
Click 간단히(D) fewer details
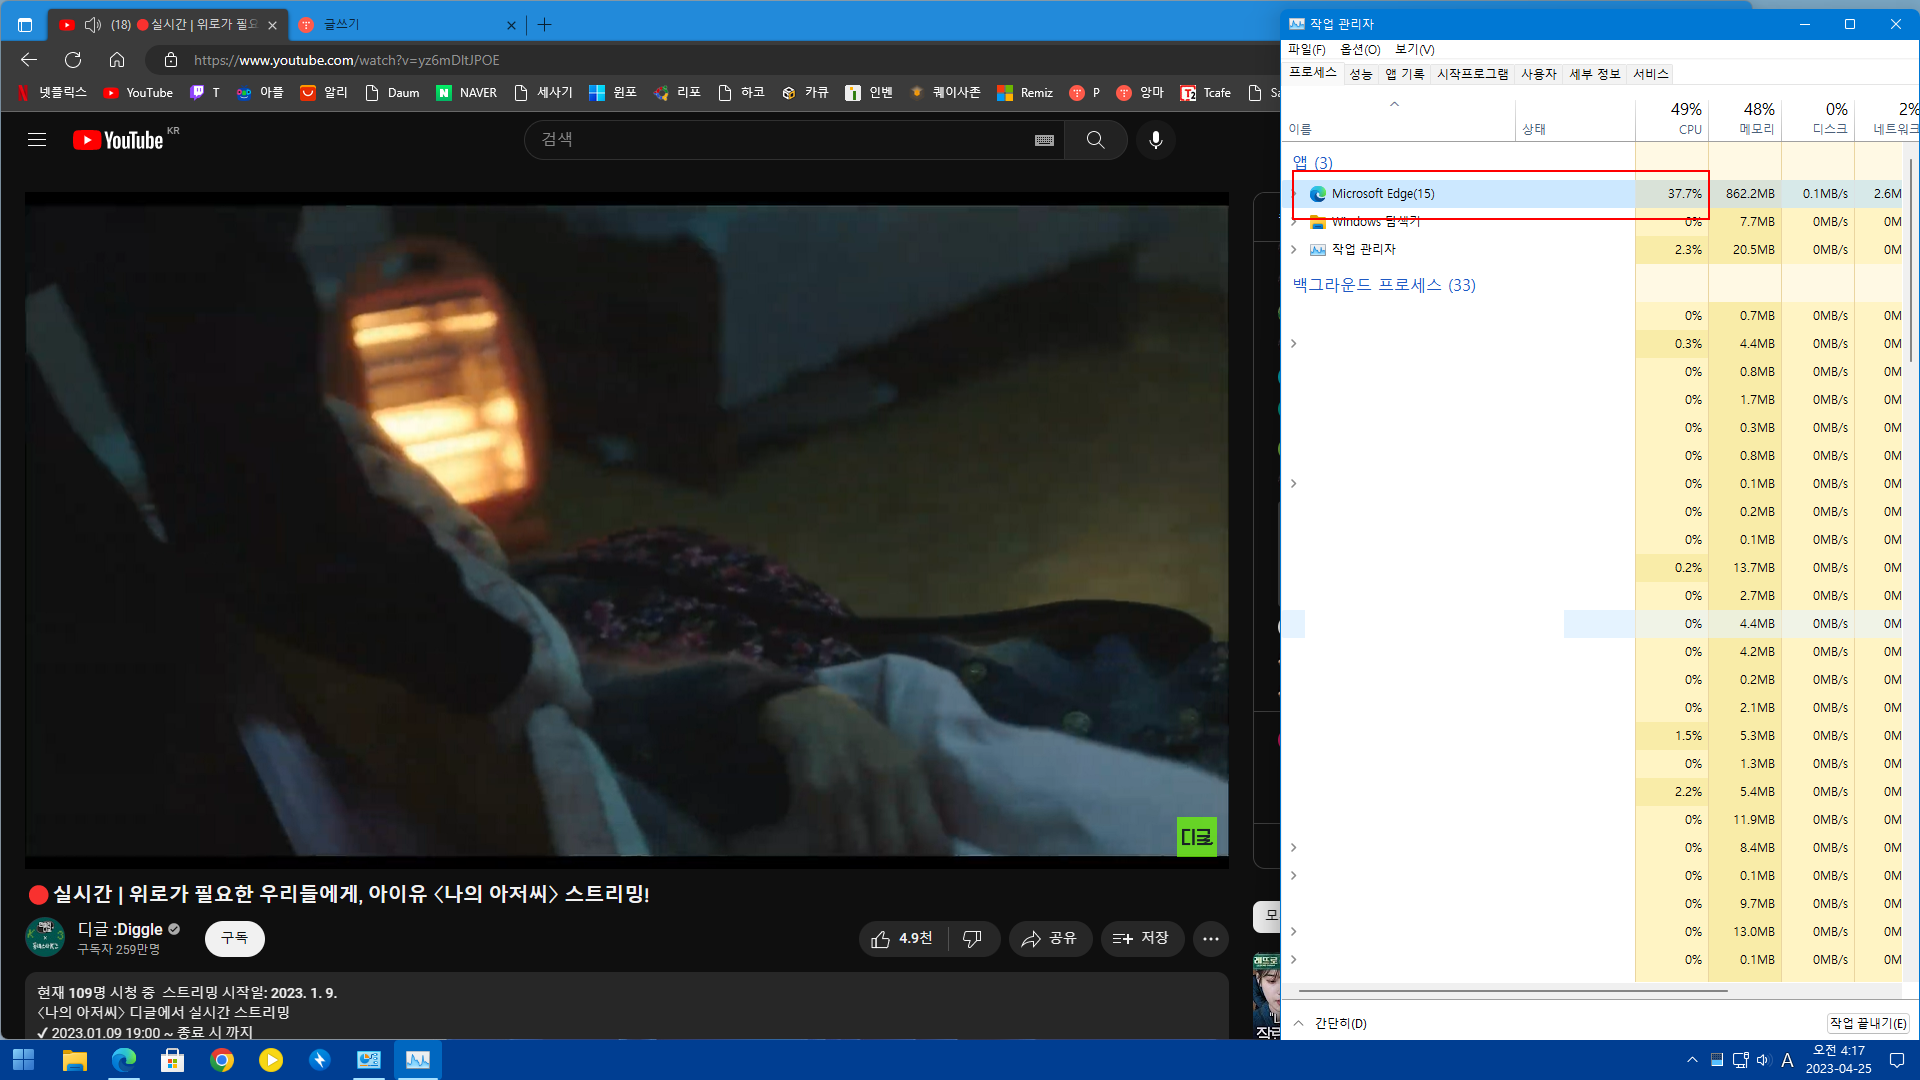coord(1331,1023)
